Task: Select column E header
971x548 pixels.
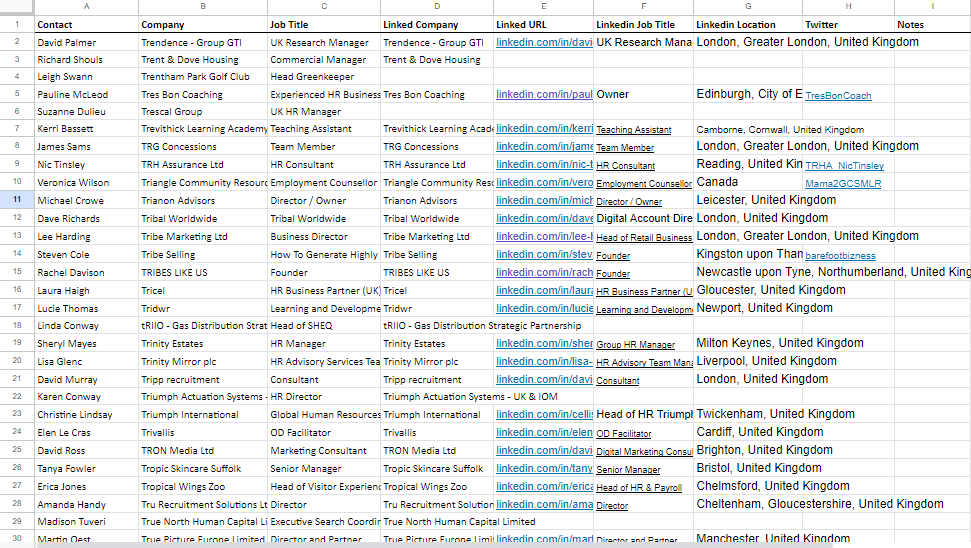Action: point(543,7)
